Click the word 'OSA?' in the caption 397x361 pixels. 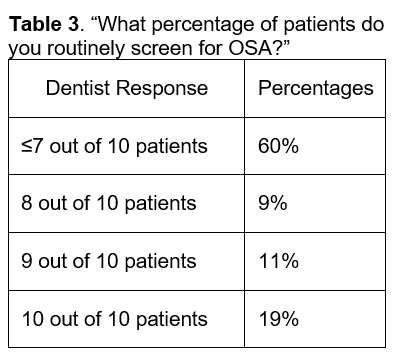coord(260,48)
